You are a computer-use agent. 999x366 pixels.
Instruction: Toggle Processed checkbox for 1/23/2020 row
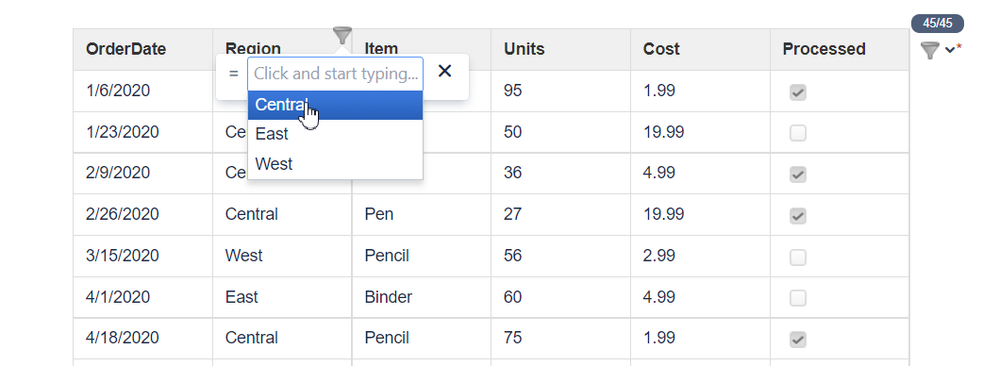tap(798, 133)
